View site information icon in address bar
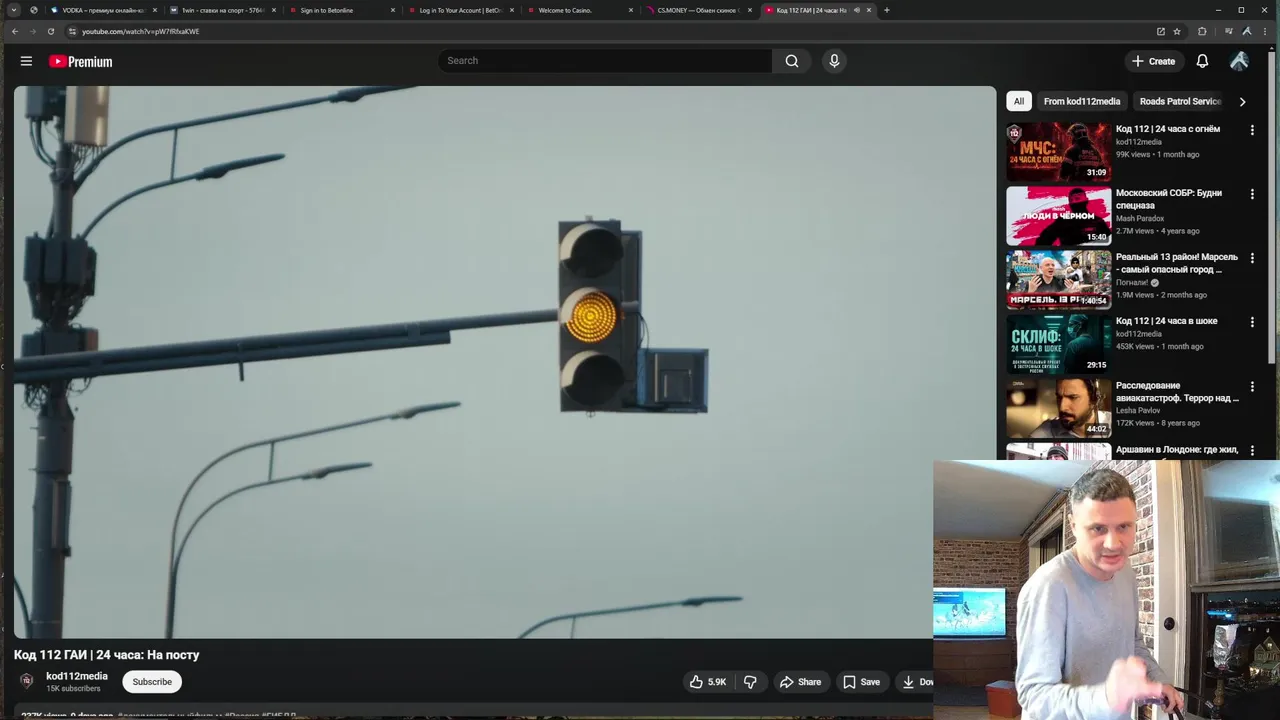Screen dimensions: 1280x720 (72, 31)
